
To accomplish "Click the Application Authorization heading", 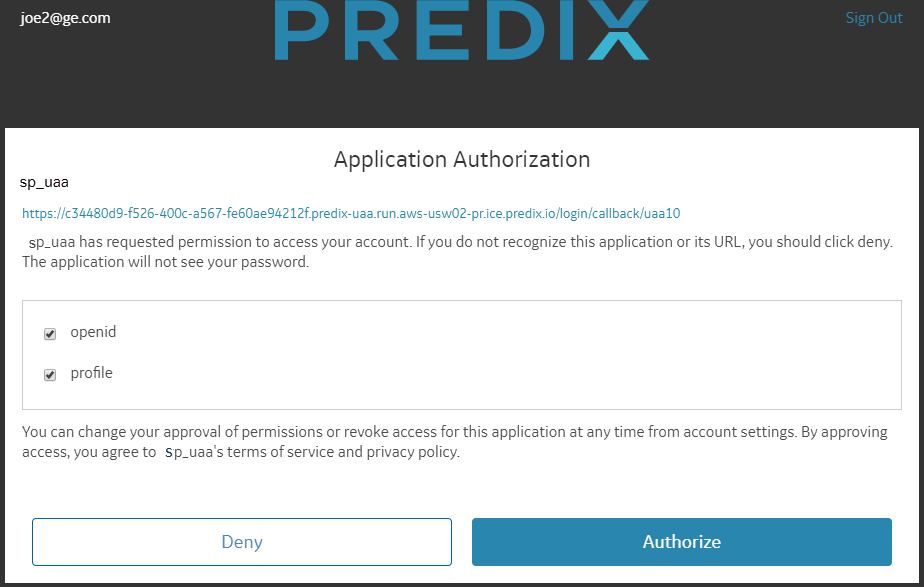I will (x=462, y=159).
